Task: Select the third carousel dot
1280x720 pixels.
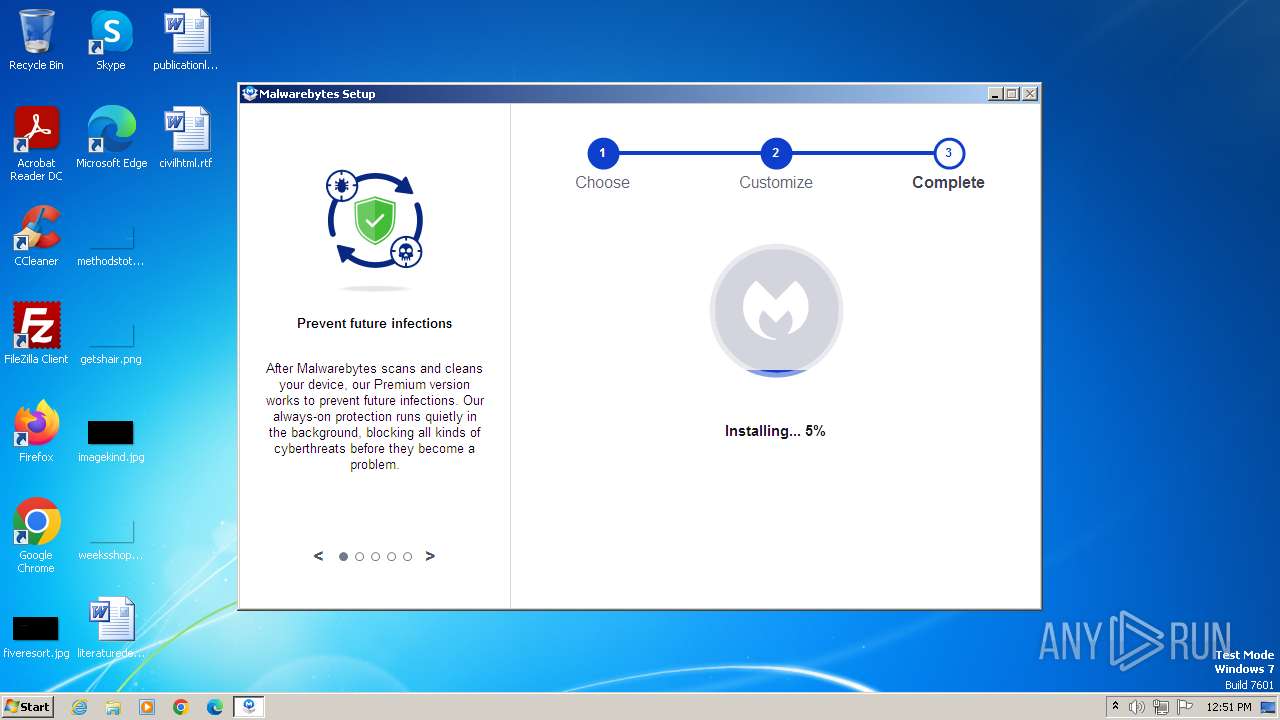Action: point(375,557)
